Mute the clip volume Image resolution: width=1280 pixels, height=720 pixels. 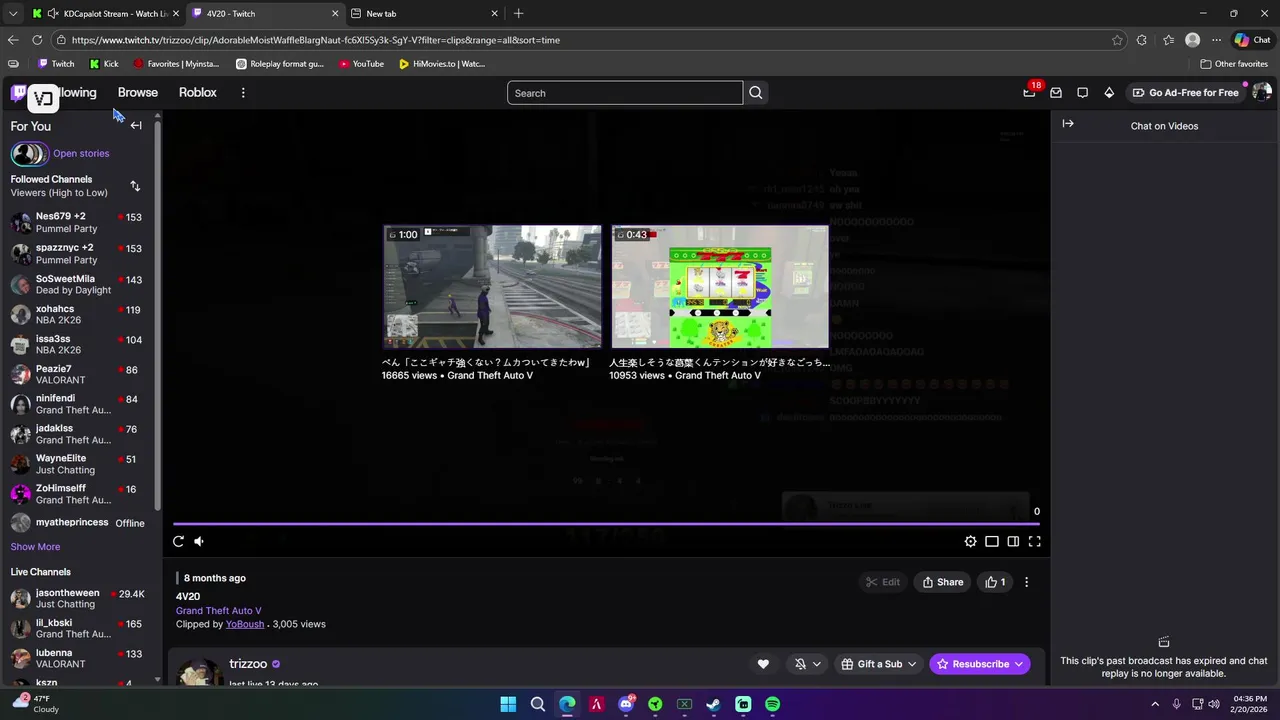click(x=199, y=541)
